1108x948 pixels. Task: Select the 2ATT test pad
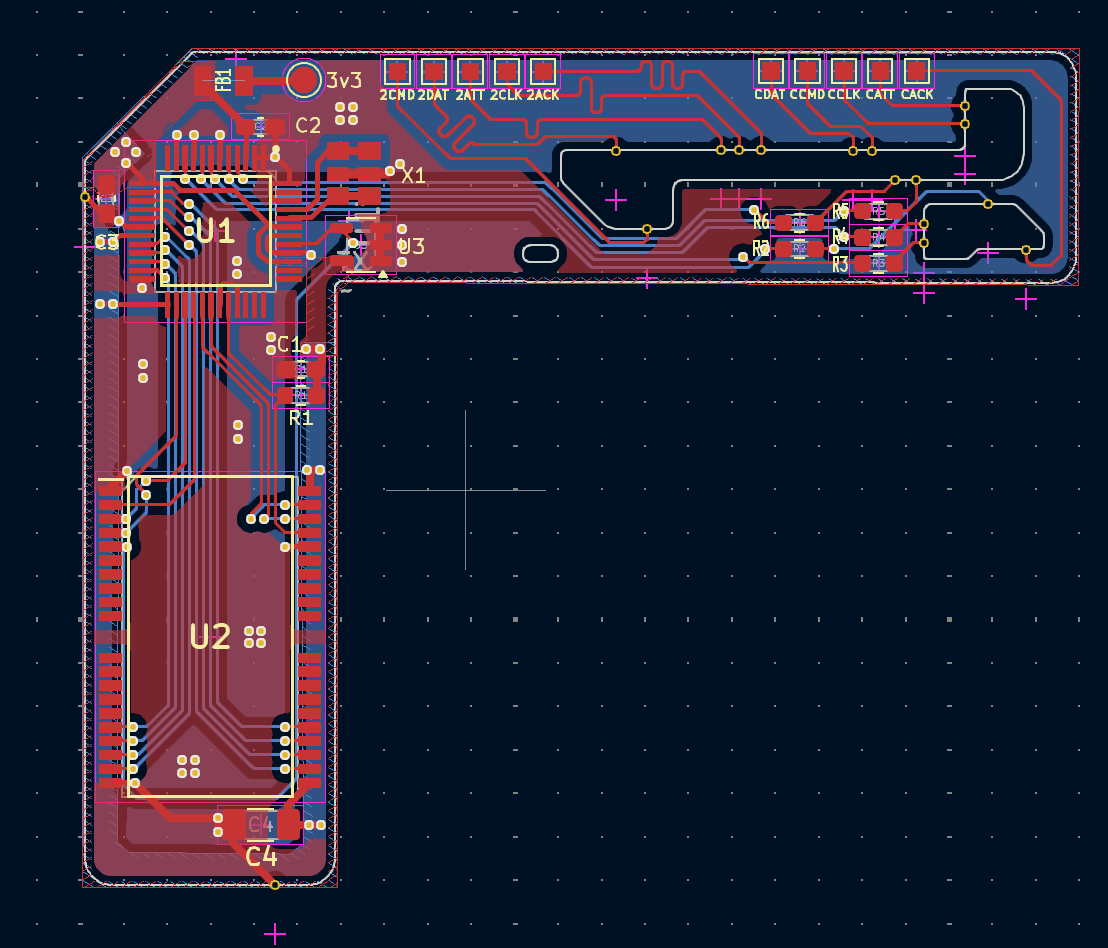tap(471, 71)
